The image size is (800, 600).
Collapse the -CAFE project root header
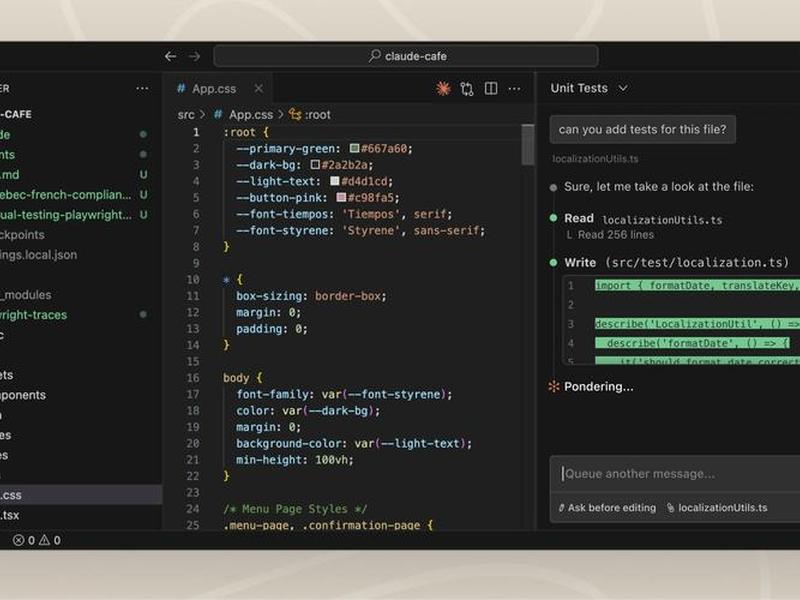16,114
